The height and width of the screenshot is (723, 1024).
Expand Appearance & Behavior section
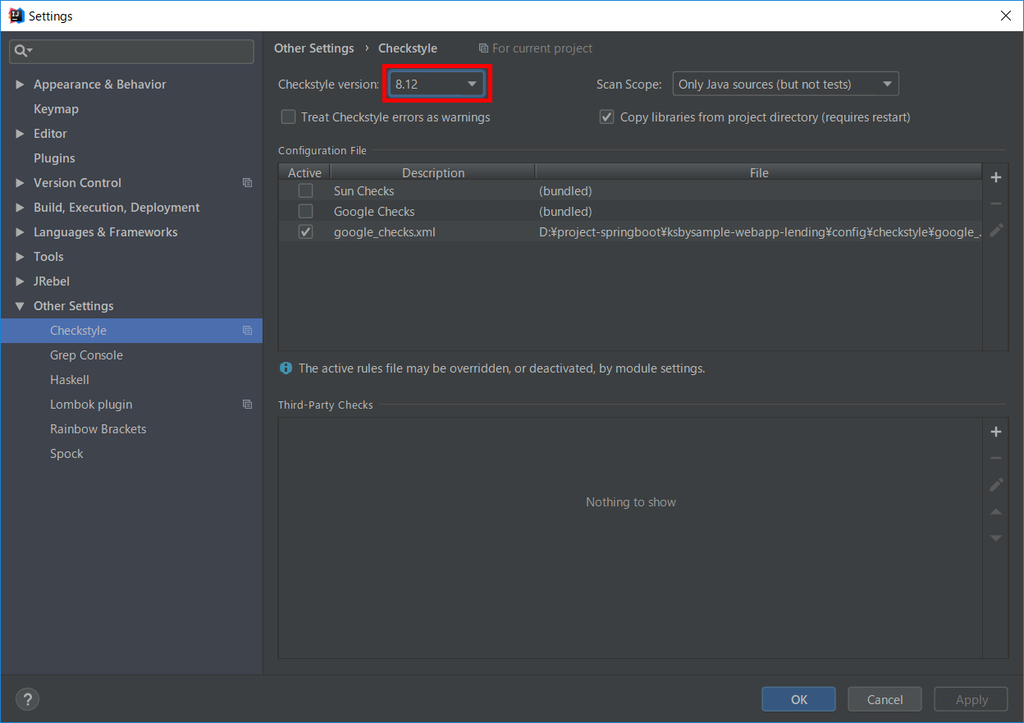coord(20,84)
